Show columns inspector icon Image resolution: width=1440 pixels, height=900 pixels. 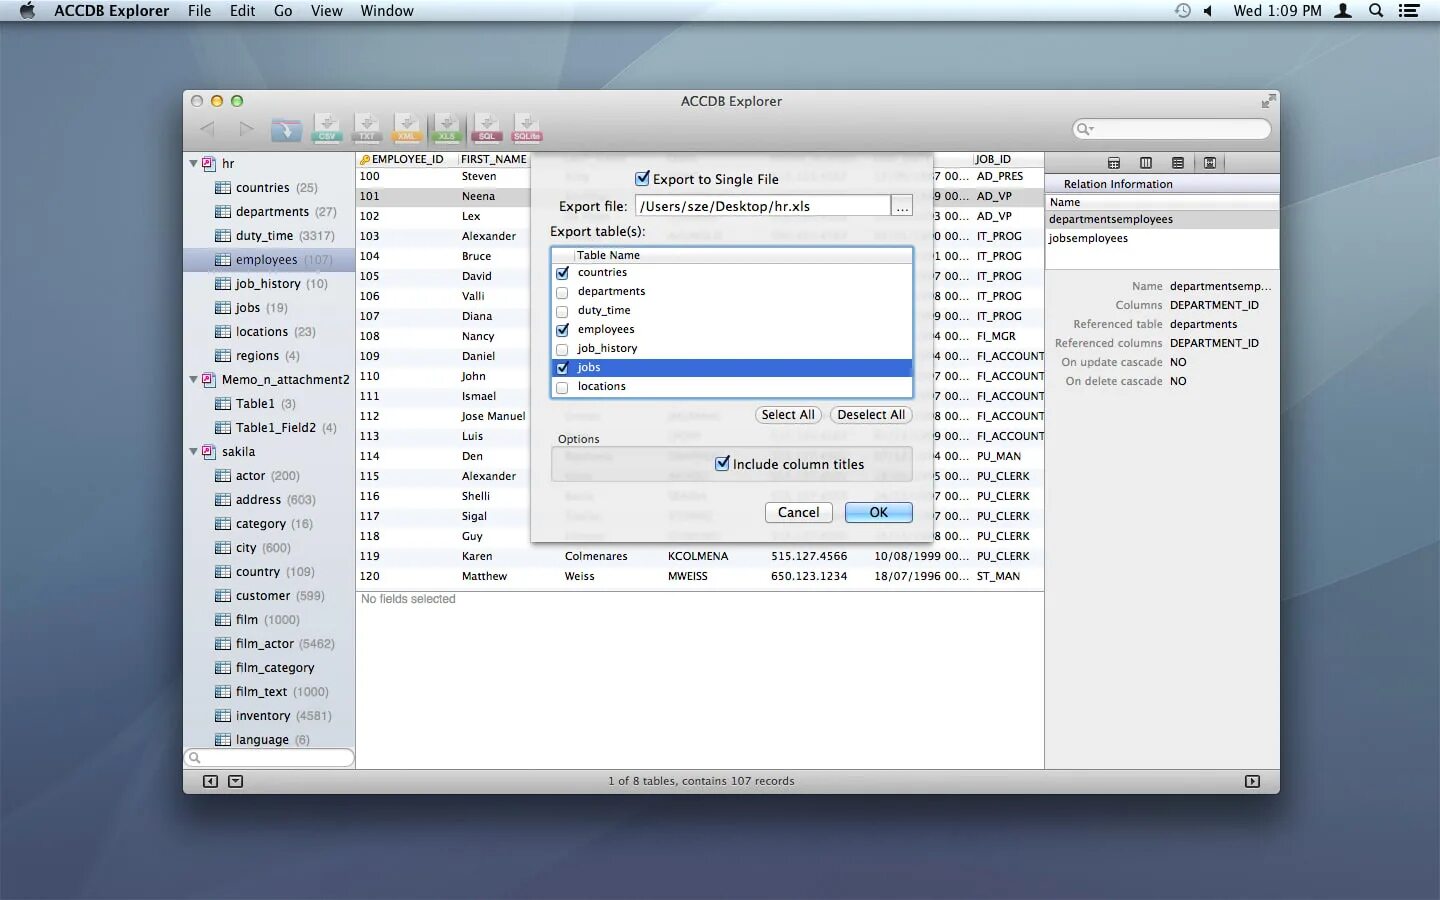(x=1146, y=163)
